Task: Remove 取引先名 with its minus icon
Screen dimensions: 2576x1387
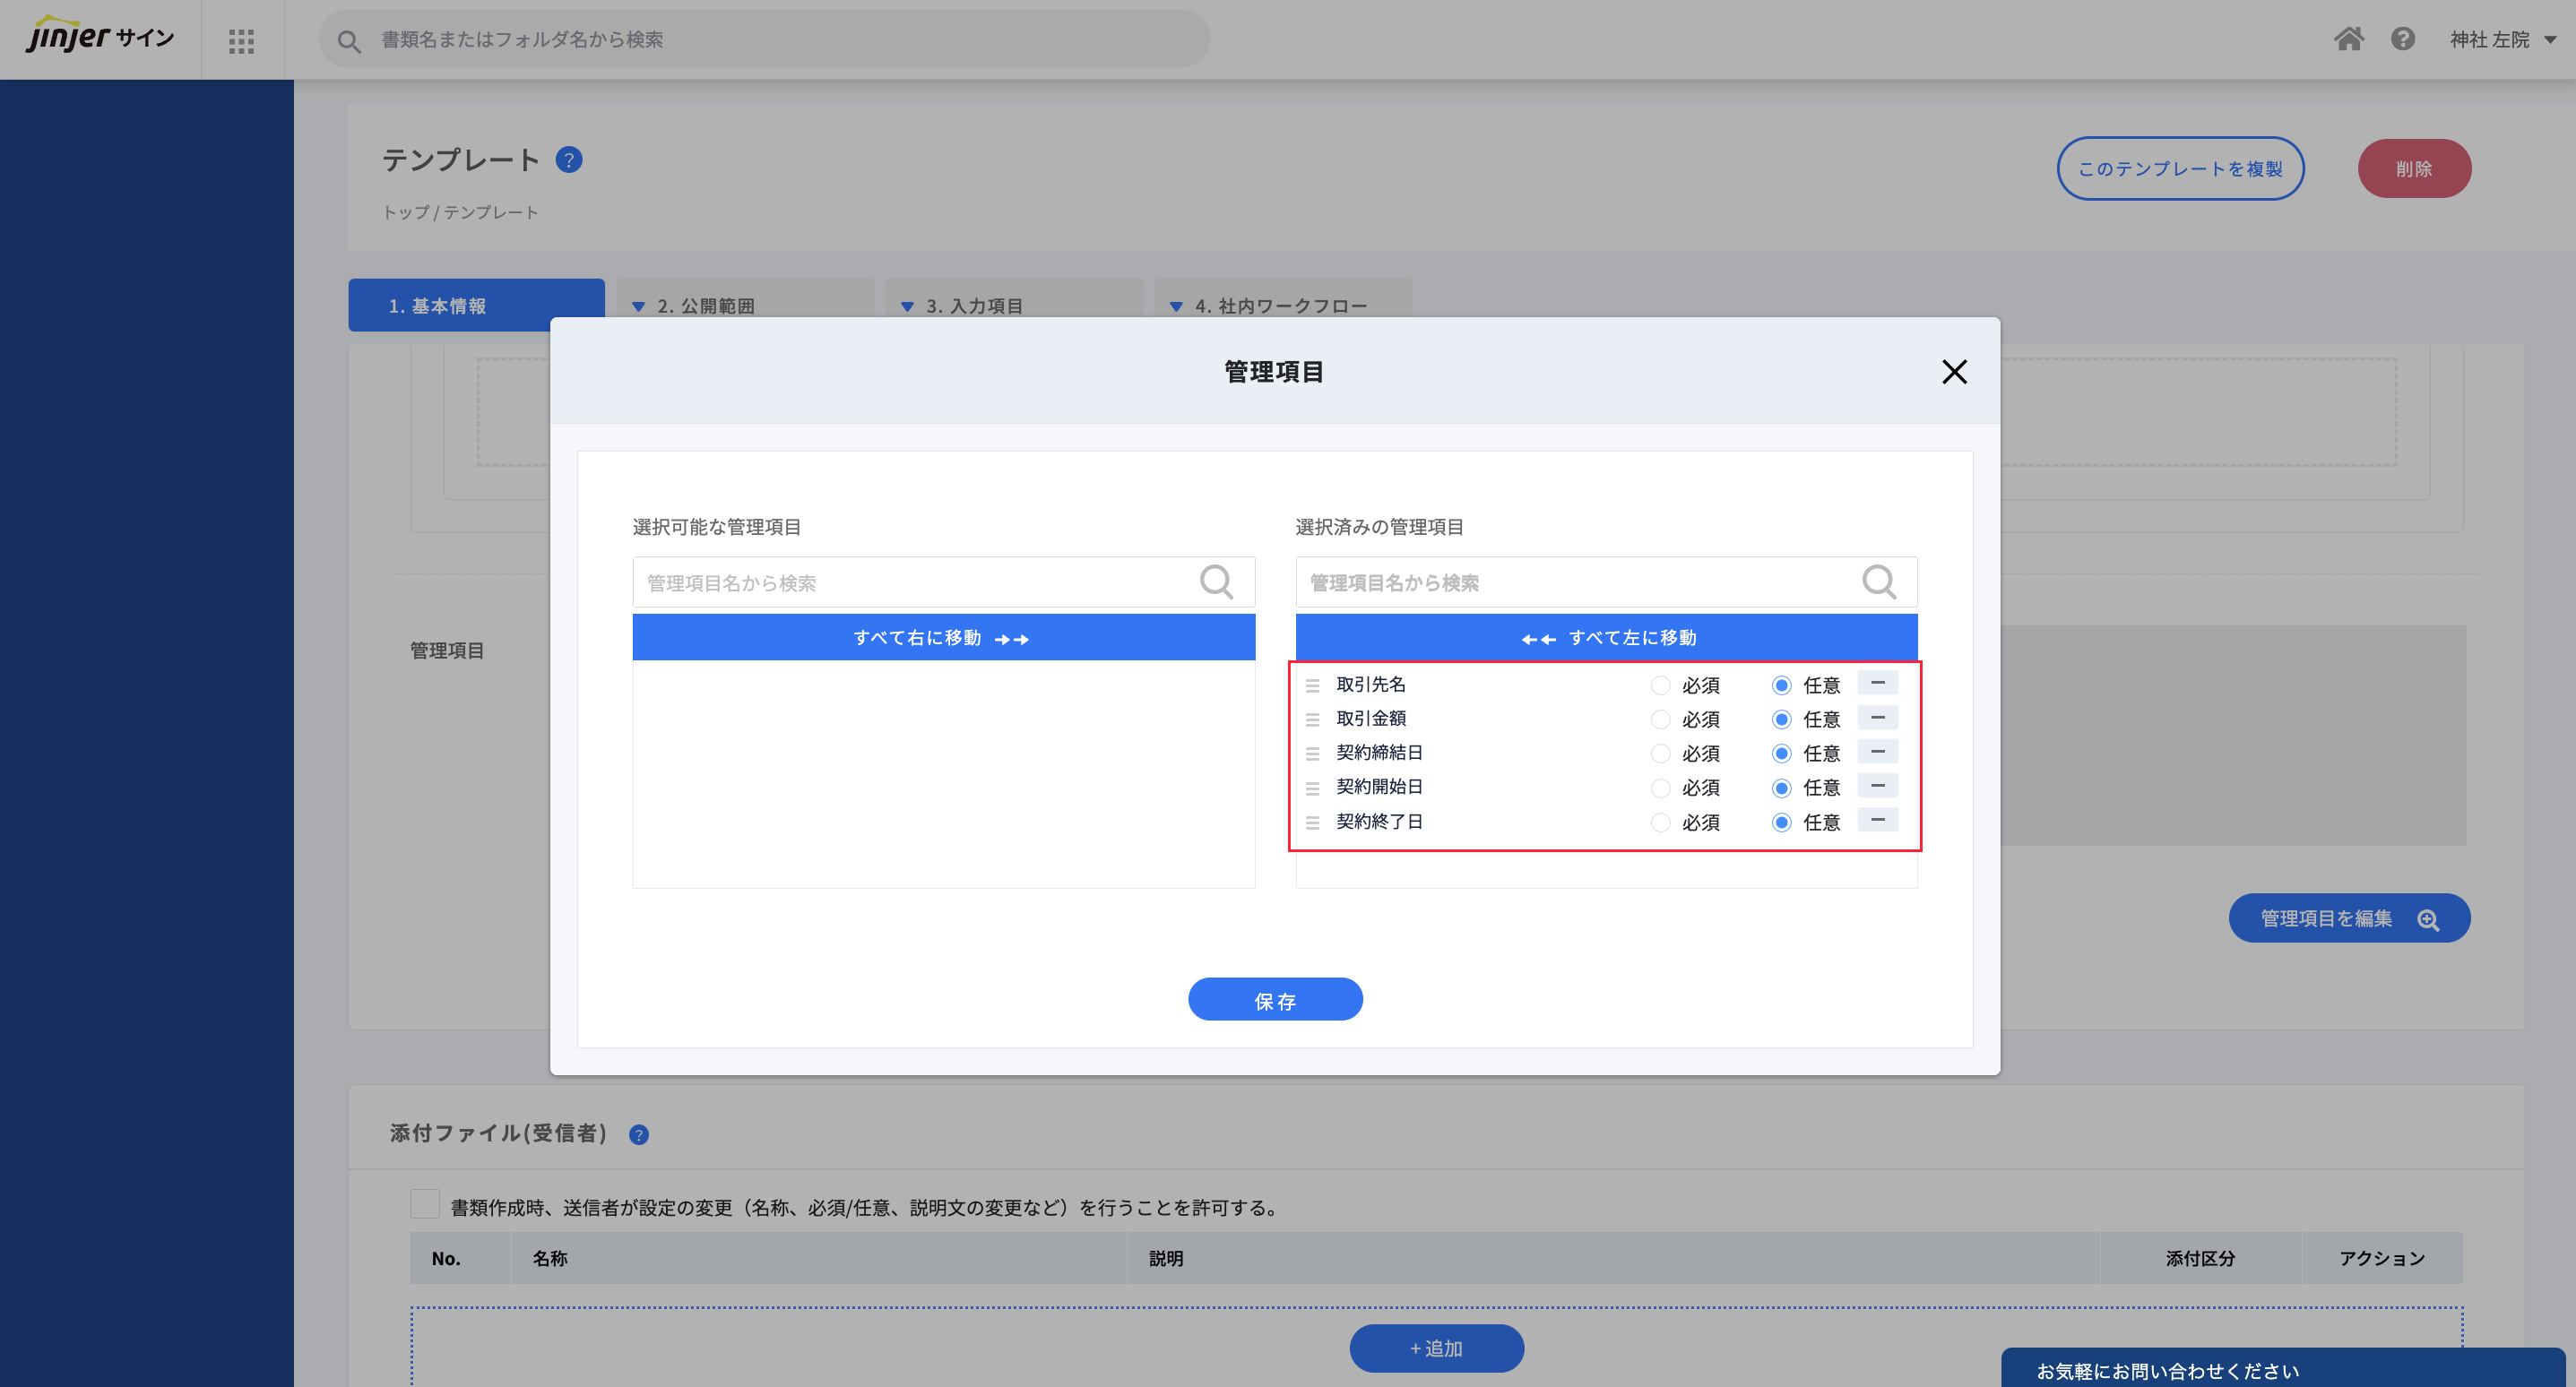Action: (1877, 683)
